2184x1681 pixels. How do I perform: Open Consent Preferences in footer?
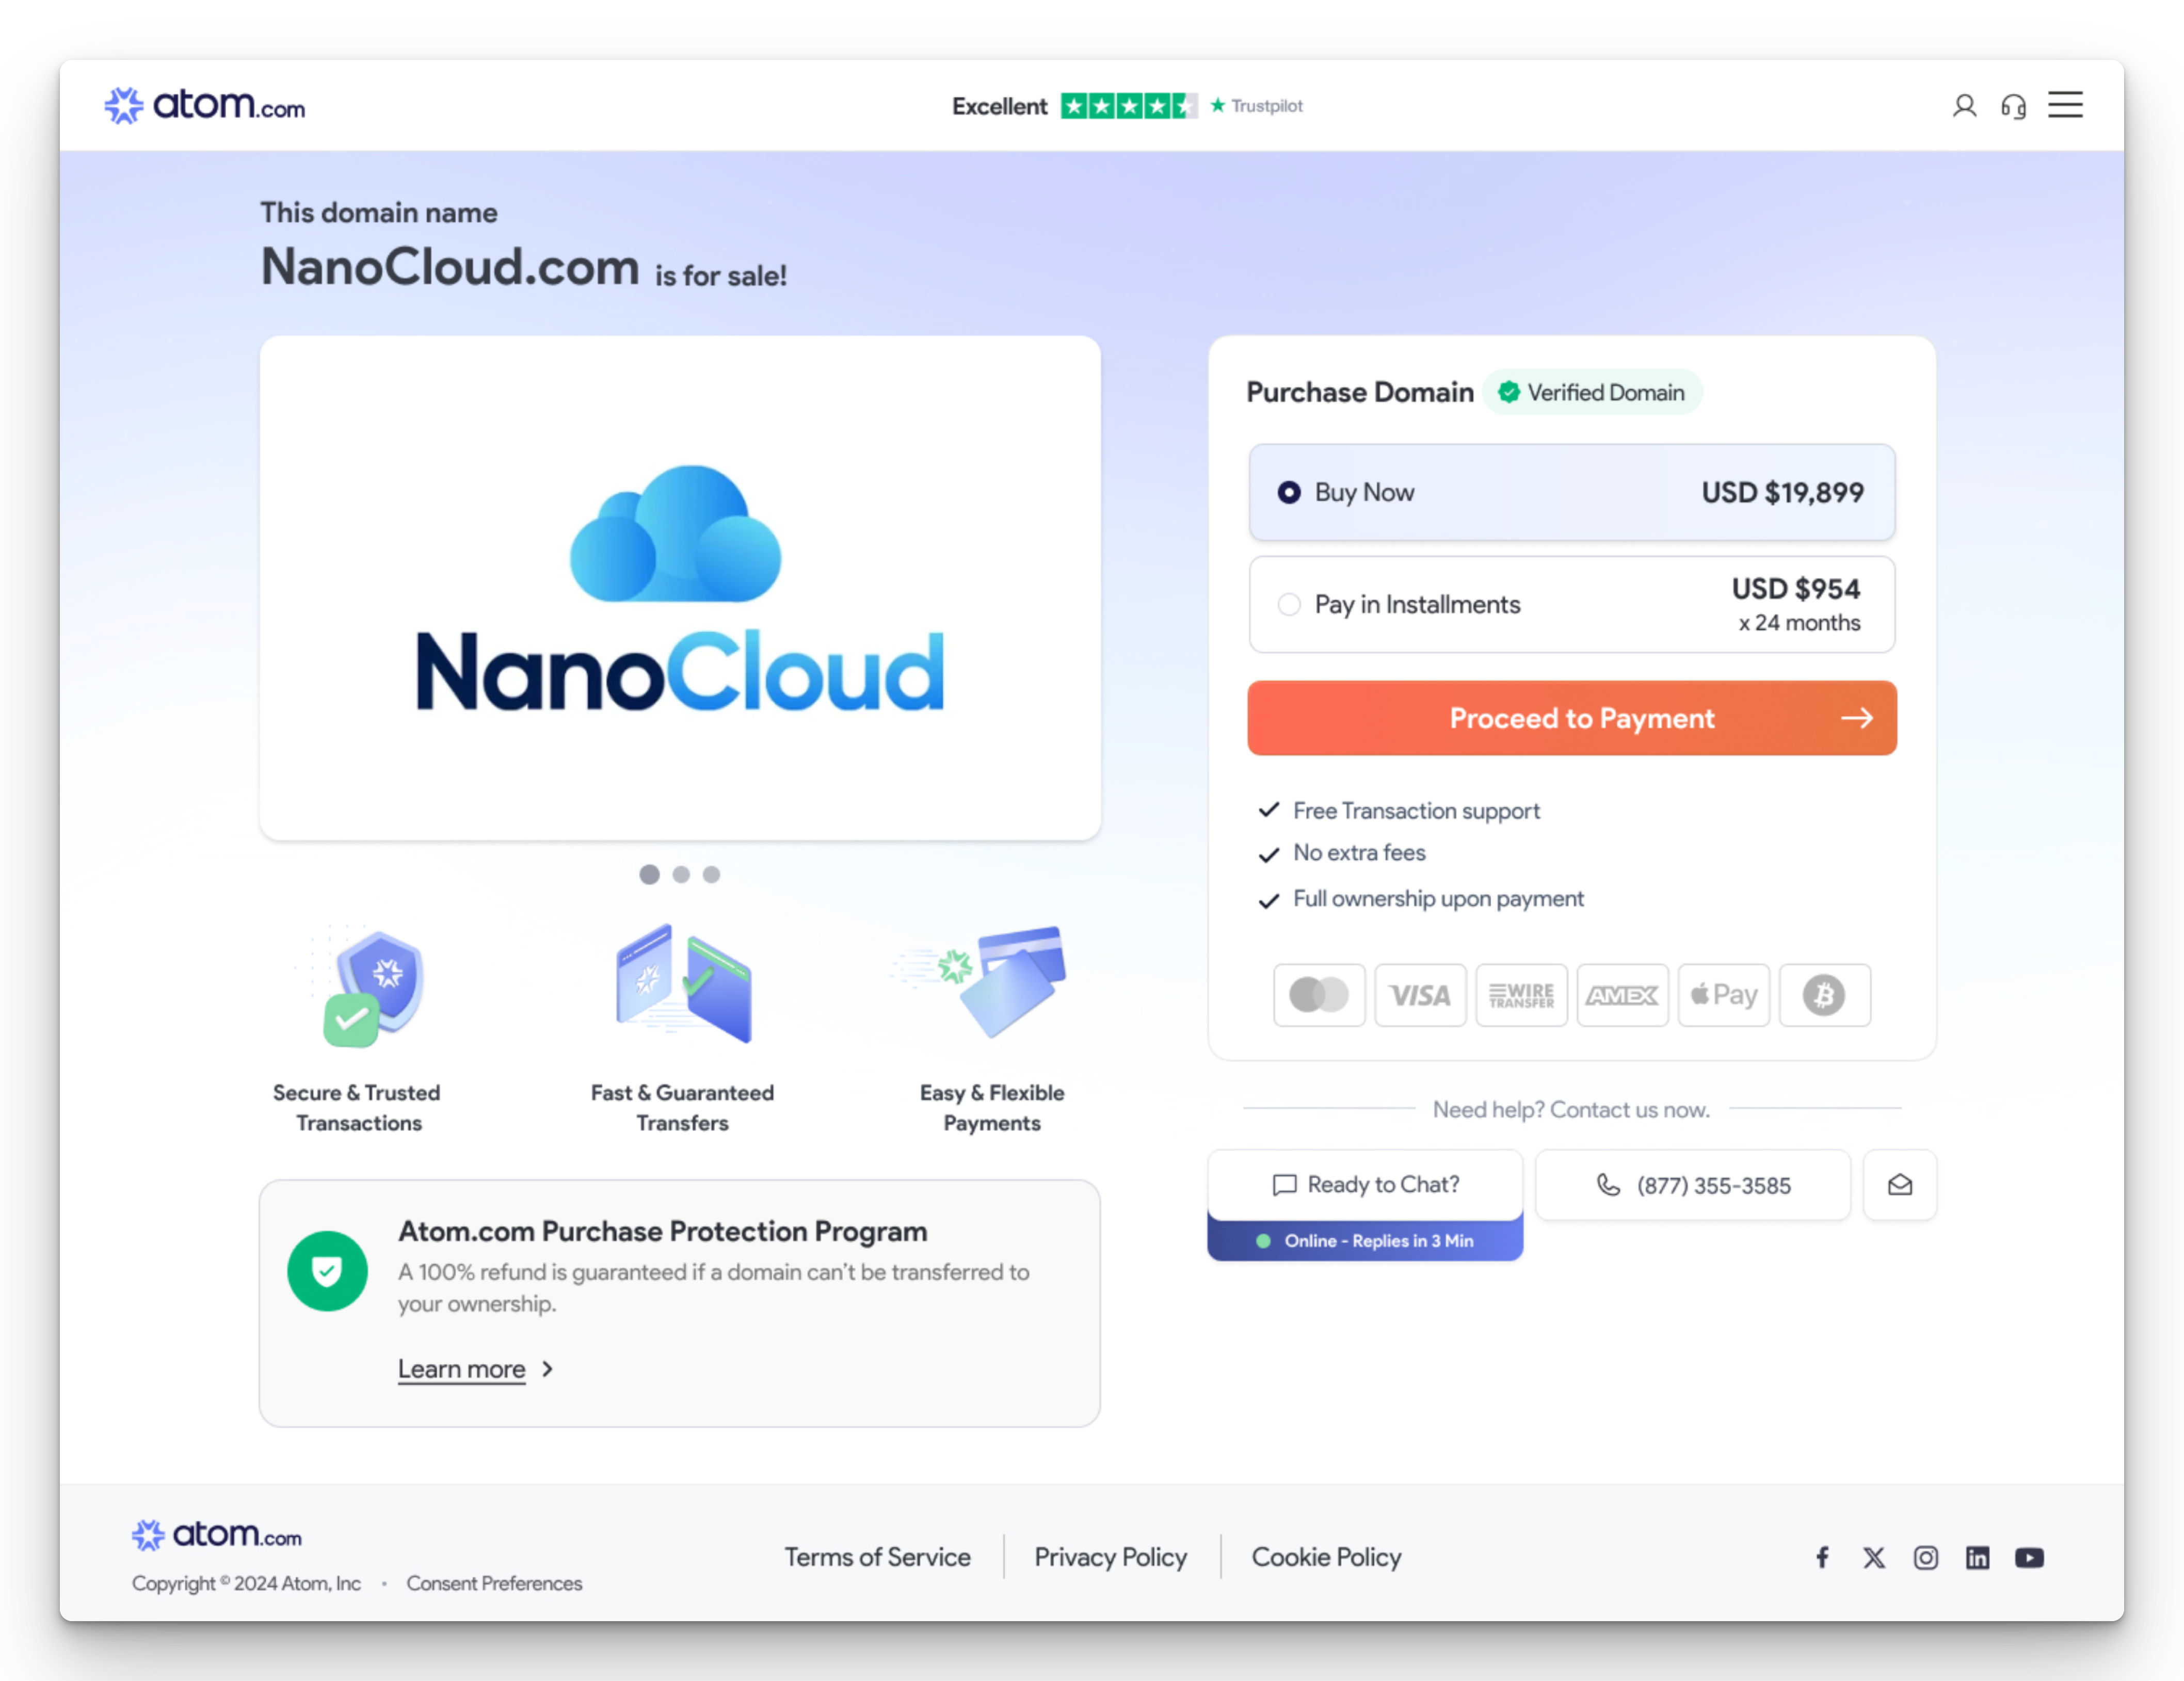tap(494, 1583)
